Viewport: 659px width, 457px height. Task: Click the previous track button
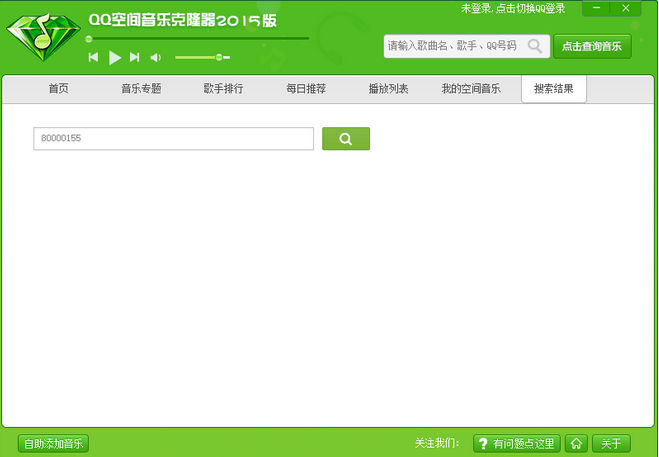pos(93,57)
